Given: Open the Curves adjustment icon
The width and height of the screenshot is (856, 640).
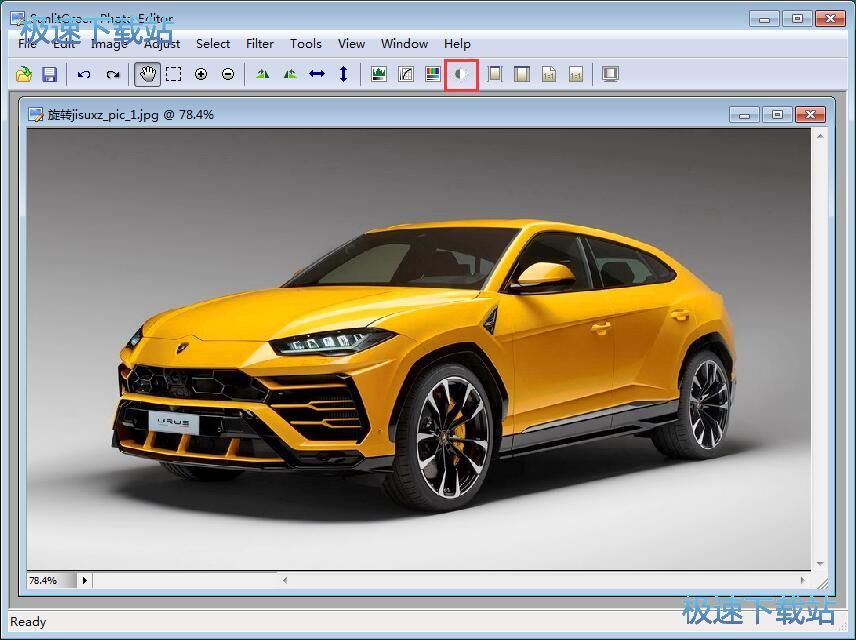Looking at the screenshot, I should [x=406, y=74].
